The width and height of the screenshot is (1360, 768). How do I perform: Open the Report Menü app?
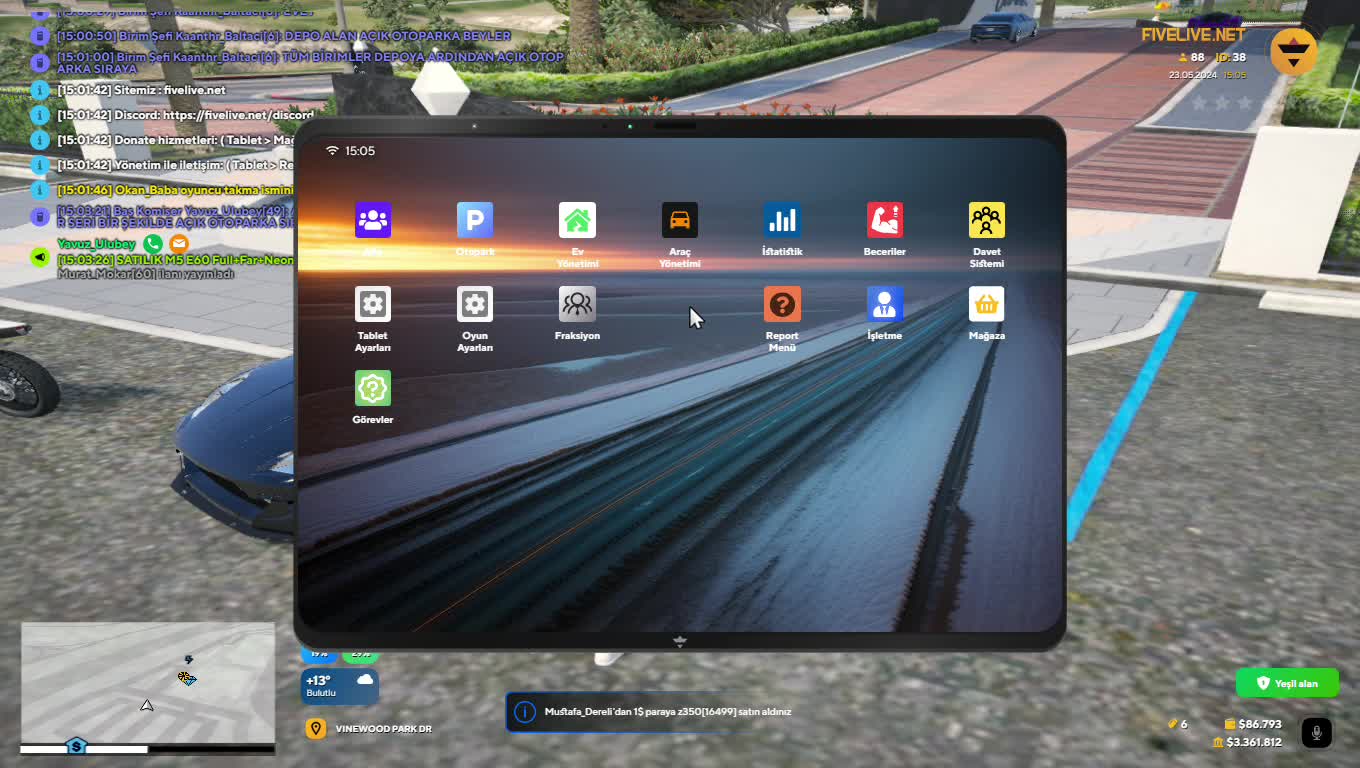(x=781, y=305)
